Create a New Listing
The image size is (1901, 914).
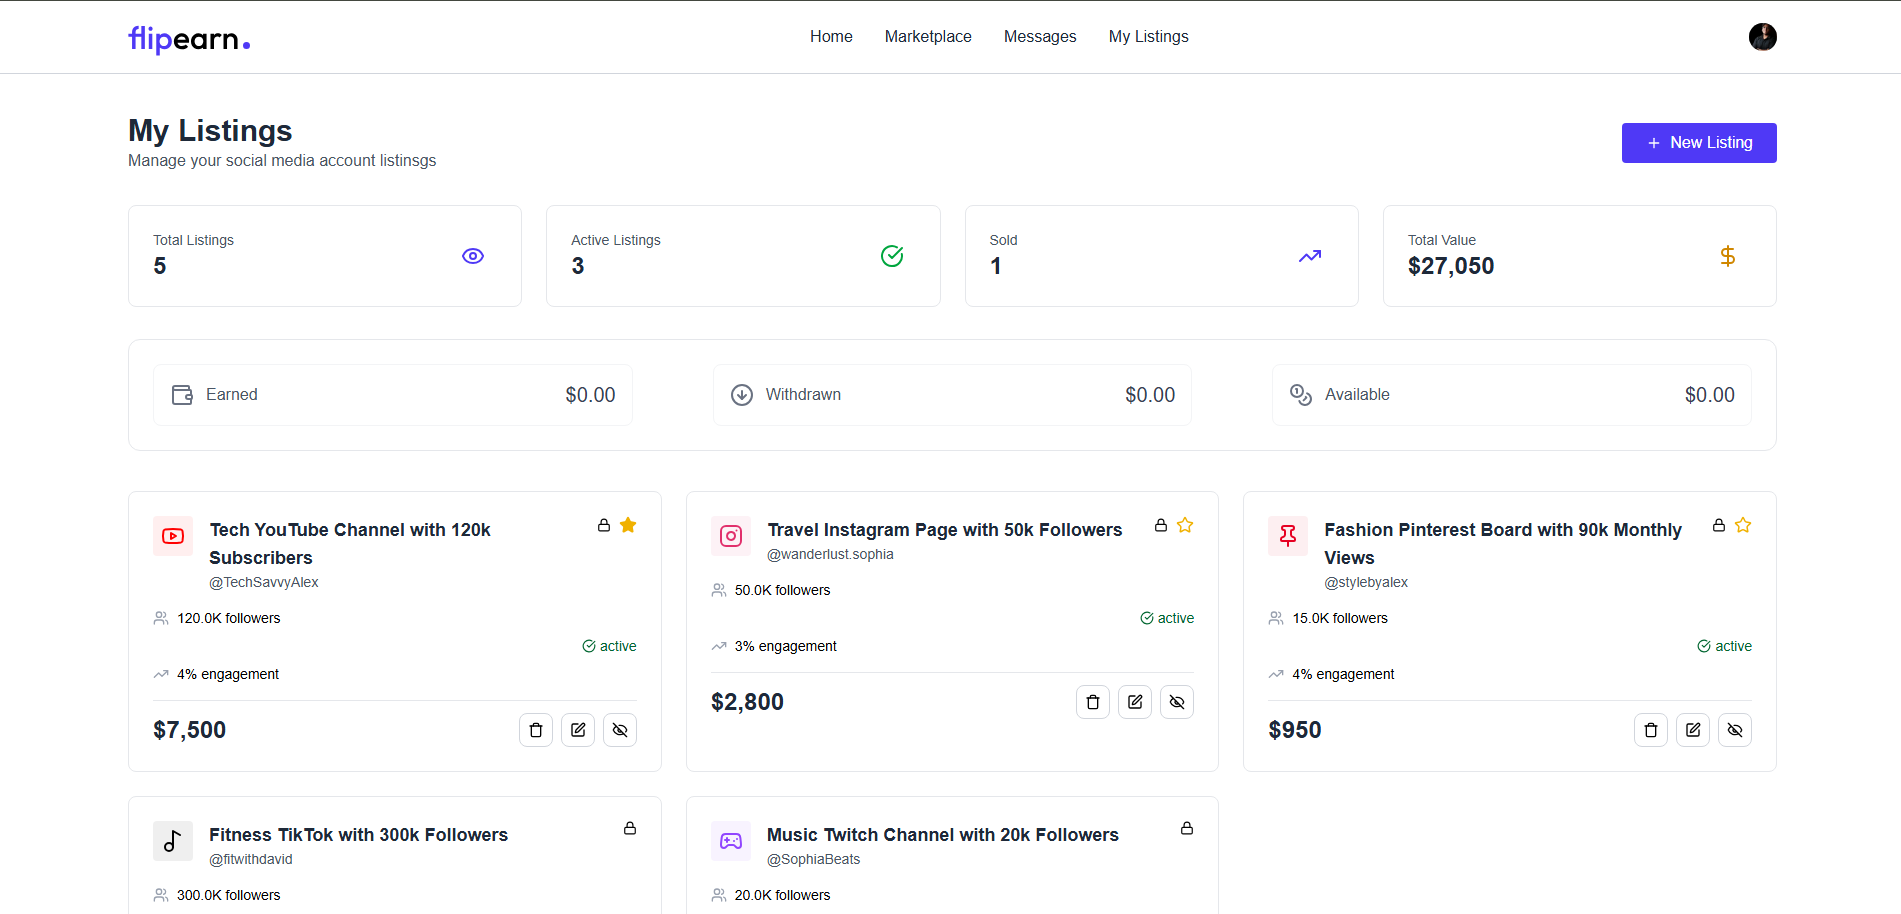1699,143
